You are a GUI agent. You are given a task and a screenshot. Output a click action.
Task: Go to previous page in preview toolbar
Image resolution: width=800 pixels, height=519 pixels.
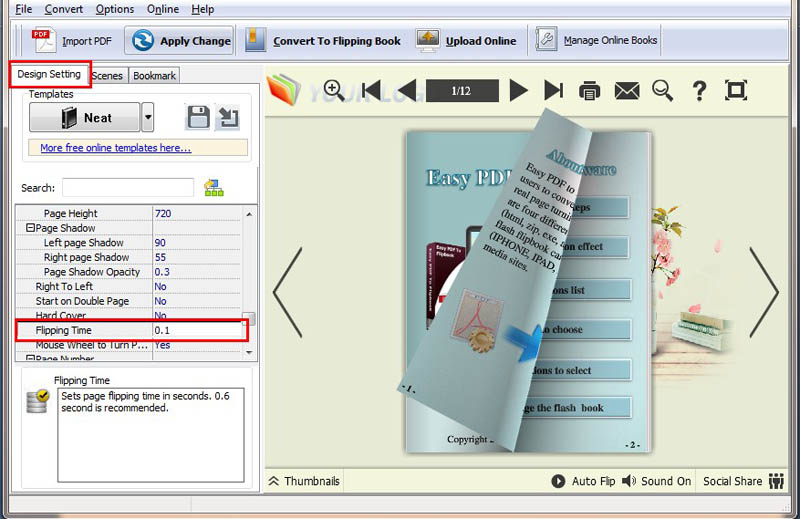[406, 90]
